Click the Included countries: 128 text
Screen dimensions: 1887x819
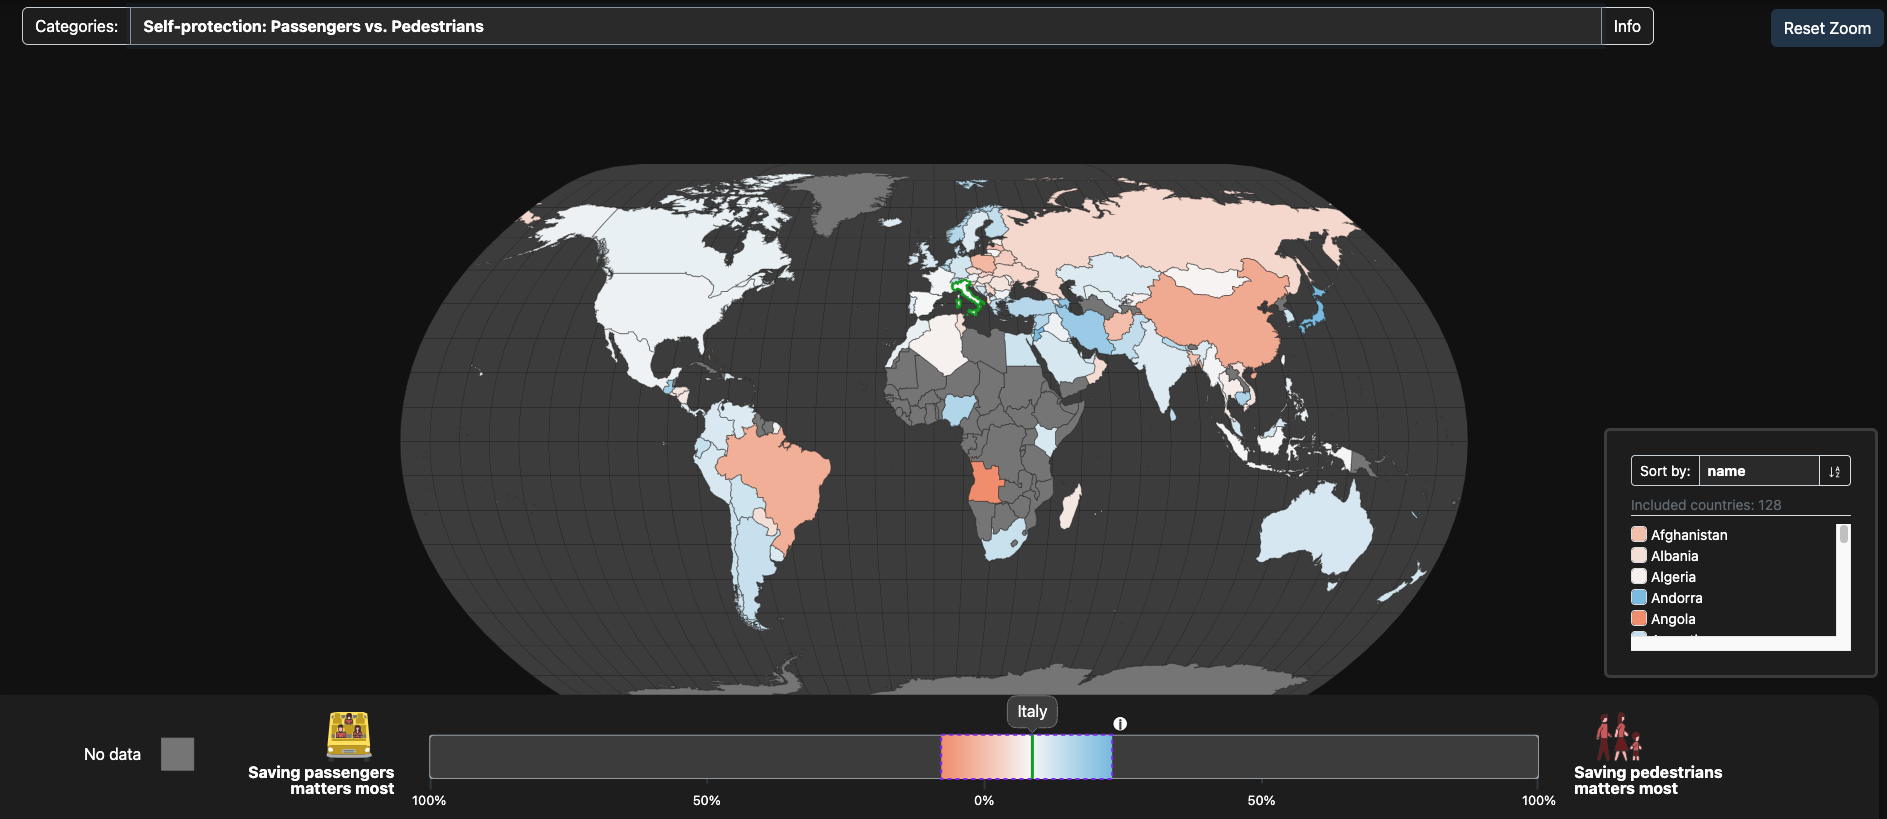(1706, 505)
